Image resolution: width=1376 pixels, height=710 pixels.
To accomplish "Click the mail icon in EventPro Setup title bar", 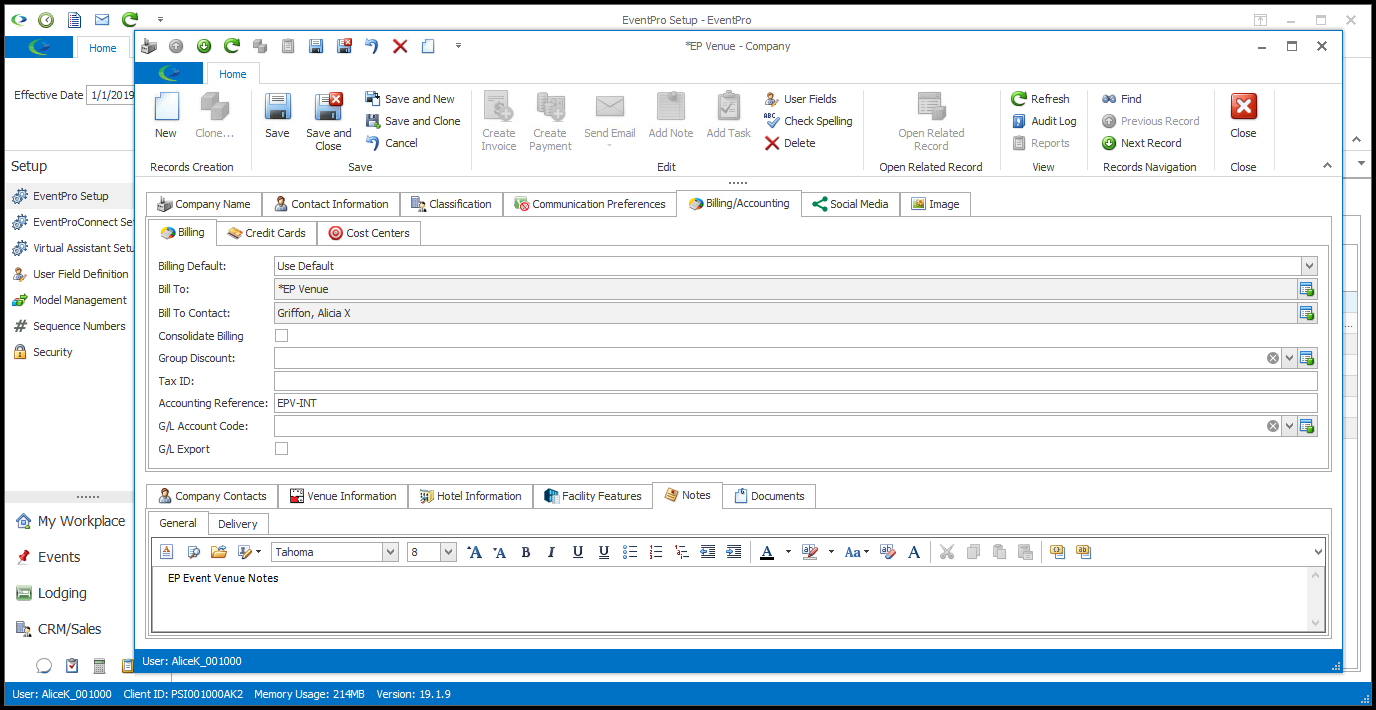I will pos(102,20).
